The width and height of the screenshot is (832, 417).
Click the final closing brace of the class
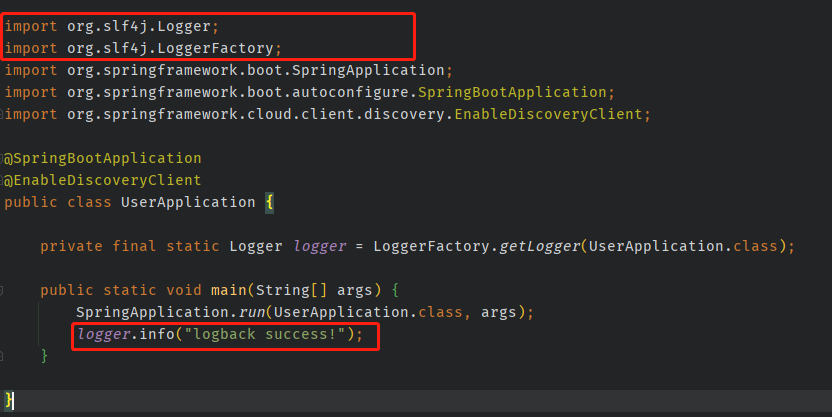click(8, 399)
